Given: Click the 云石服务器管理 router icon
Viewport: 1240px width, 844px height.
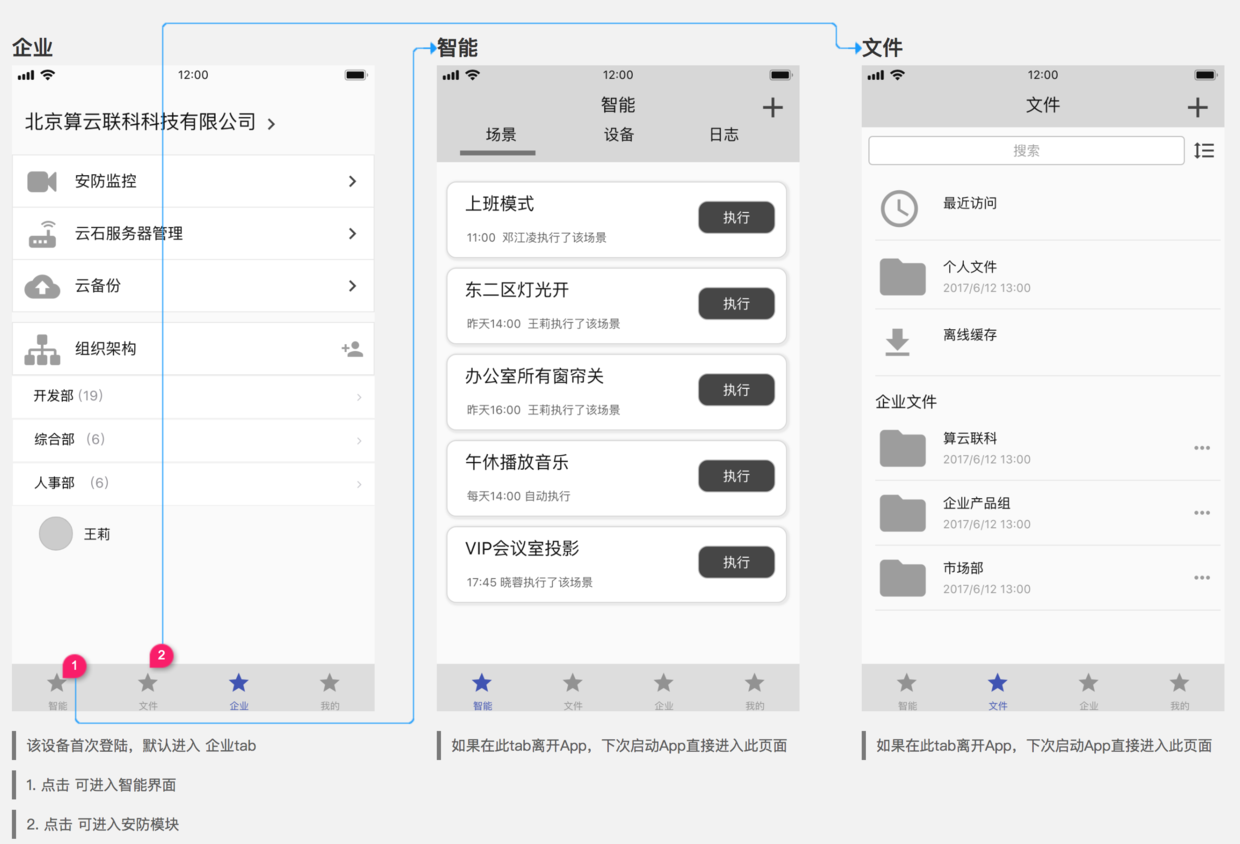Looking at the screenshot, I should (x=42, y=234).
